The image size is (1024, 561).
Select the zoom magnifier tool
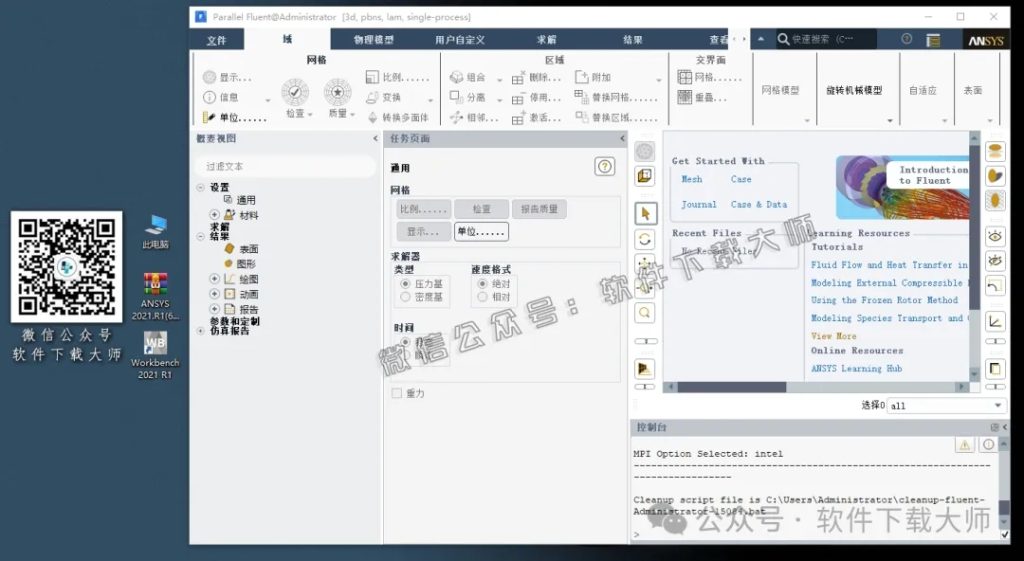[x=645, y=313]
